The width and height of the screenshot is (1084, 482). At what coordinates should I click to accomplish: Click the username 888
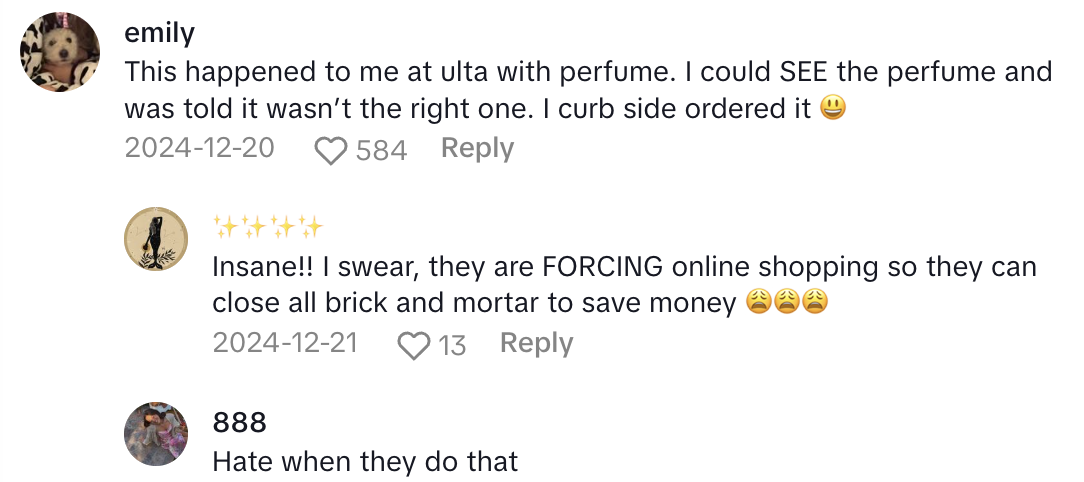pos(240,422)
